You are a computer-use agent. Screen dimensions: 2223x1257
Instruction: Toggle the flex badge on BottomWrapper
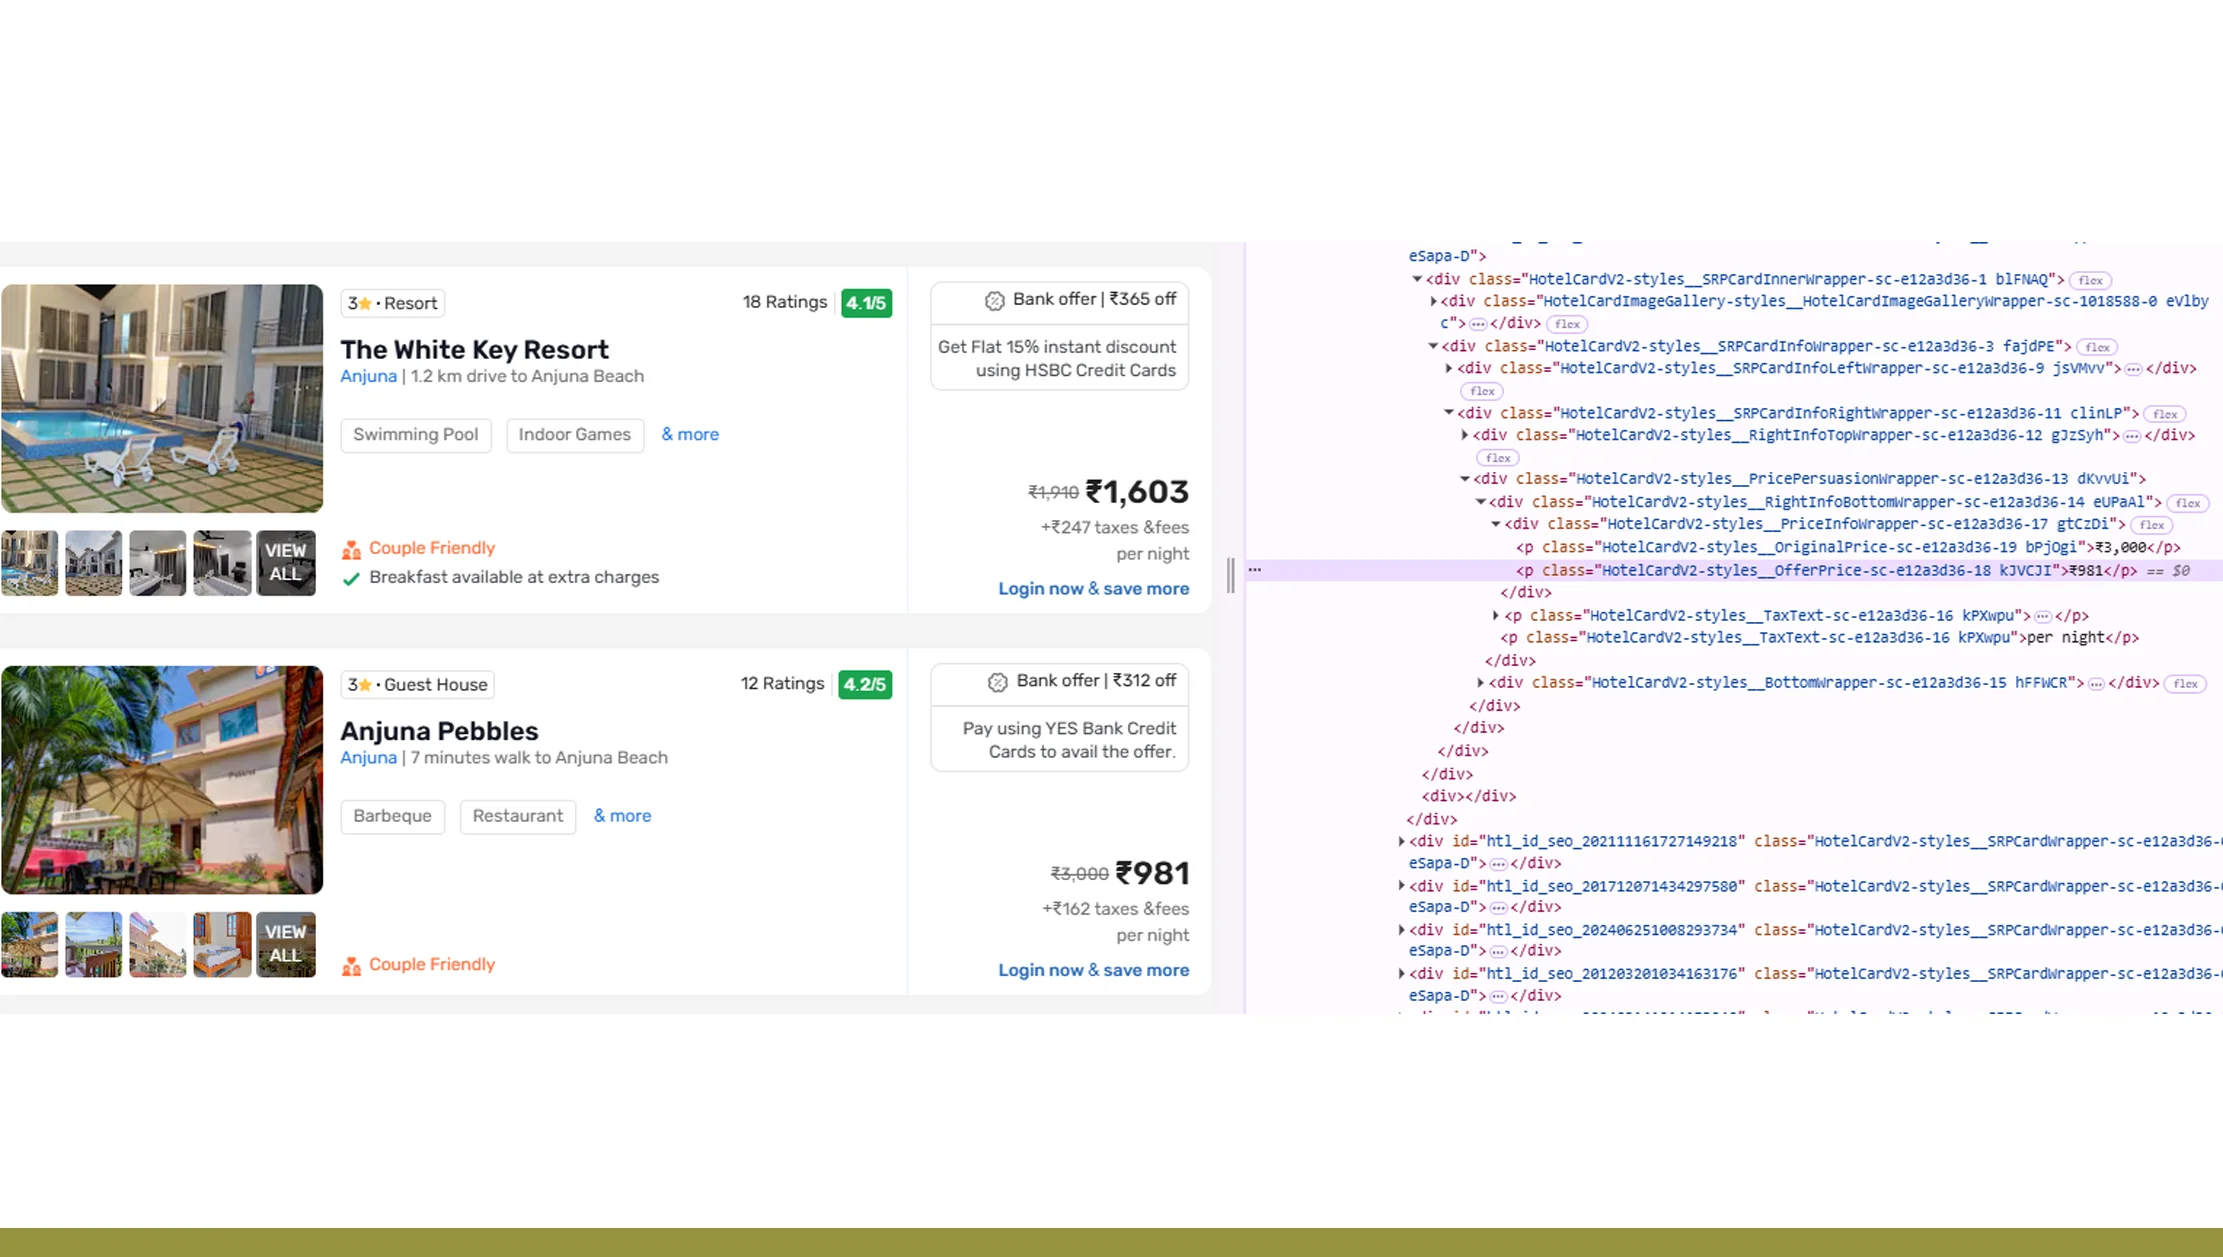[2185, 684]
